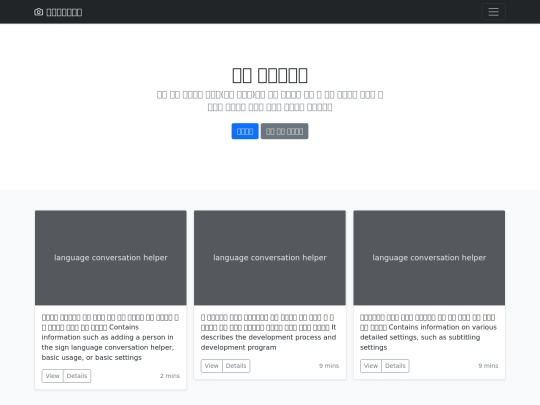The image size is (540, 405).
Task: Open the middle card's language conversation helper image
Action: point(270,258)
